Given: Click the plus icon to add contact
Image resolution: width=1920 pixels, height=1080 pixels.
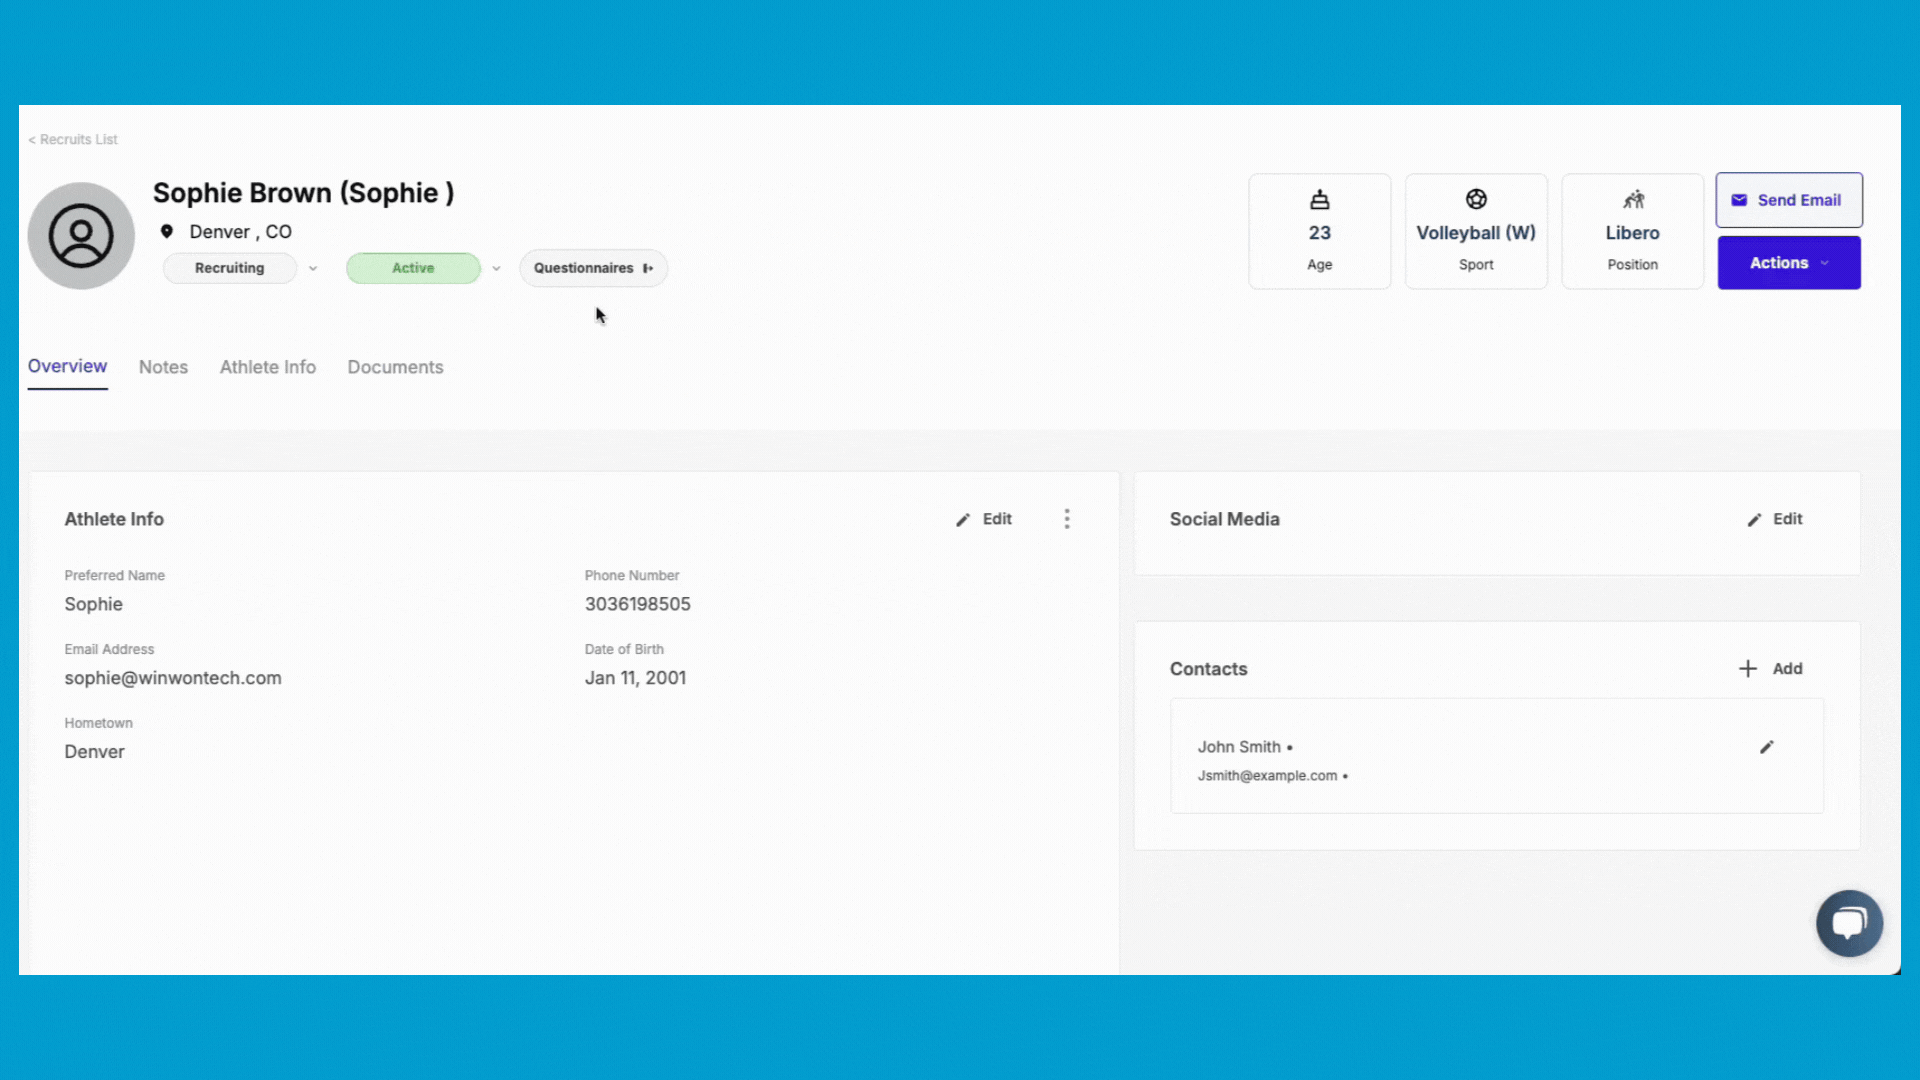Looking at the screenshot, I should click(x=1747, y=669).
